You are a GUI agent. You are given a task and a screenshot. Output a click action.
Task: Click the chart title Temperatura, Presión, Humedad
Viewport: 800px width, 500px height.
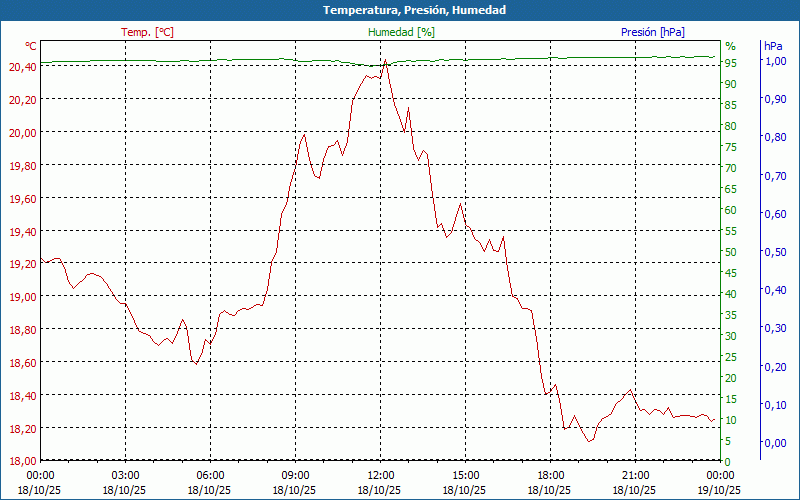click(400, 10)
